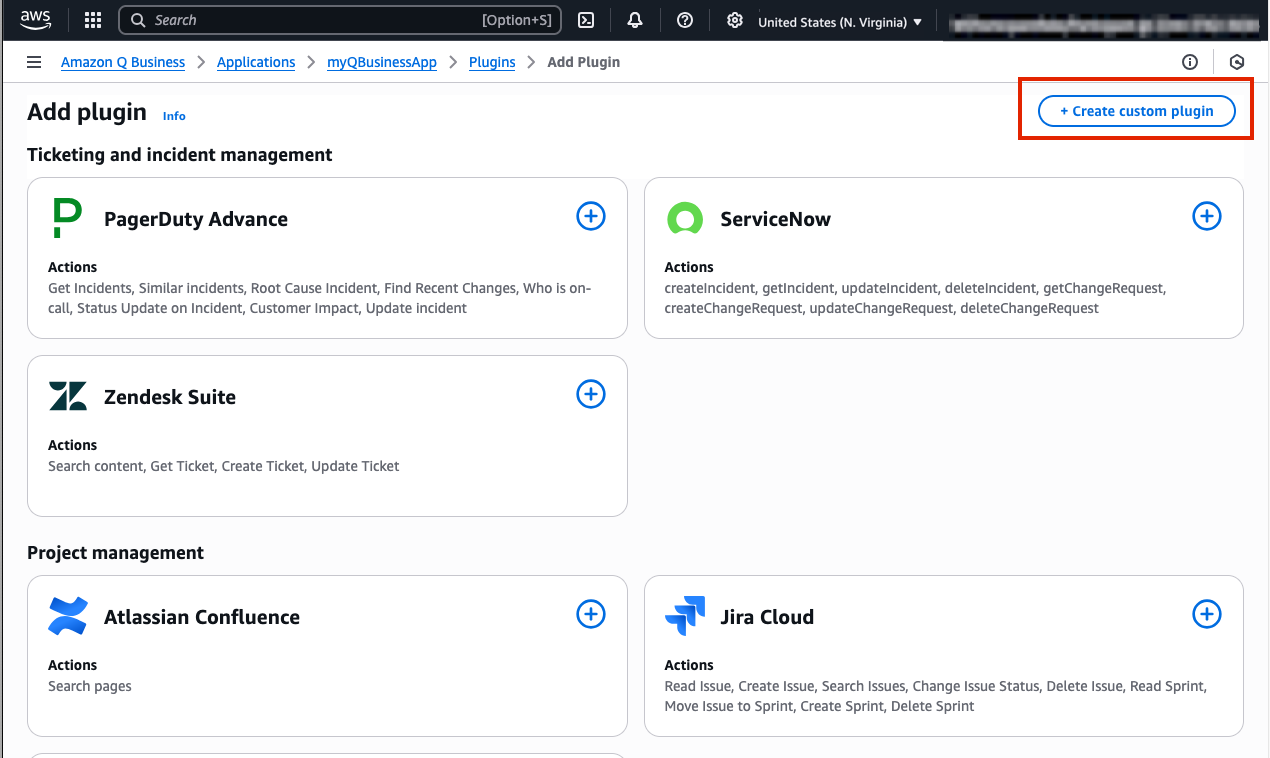The width and height of the screenshot is (1270, 758).
Task: Go to Amazon Q Business breadcrumb
Action: [123, 62]
